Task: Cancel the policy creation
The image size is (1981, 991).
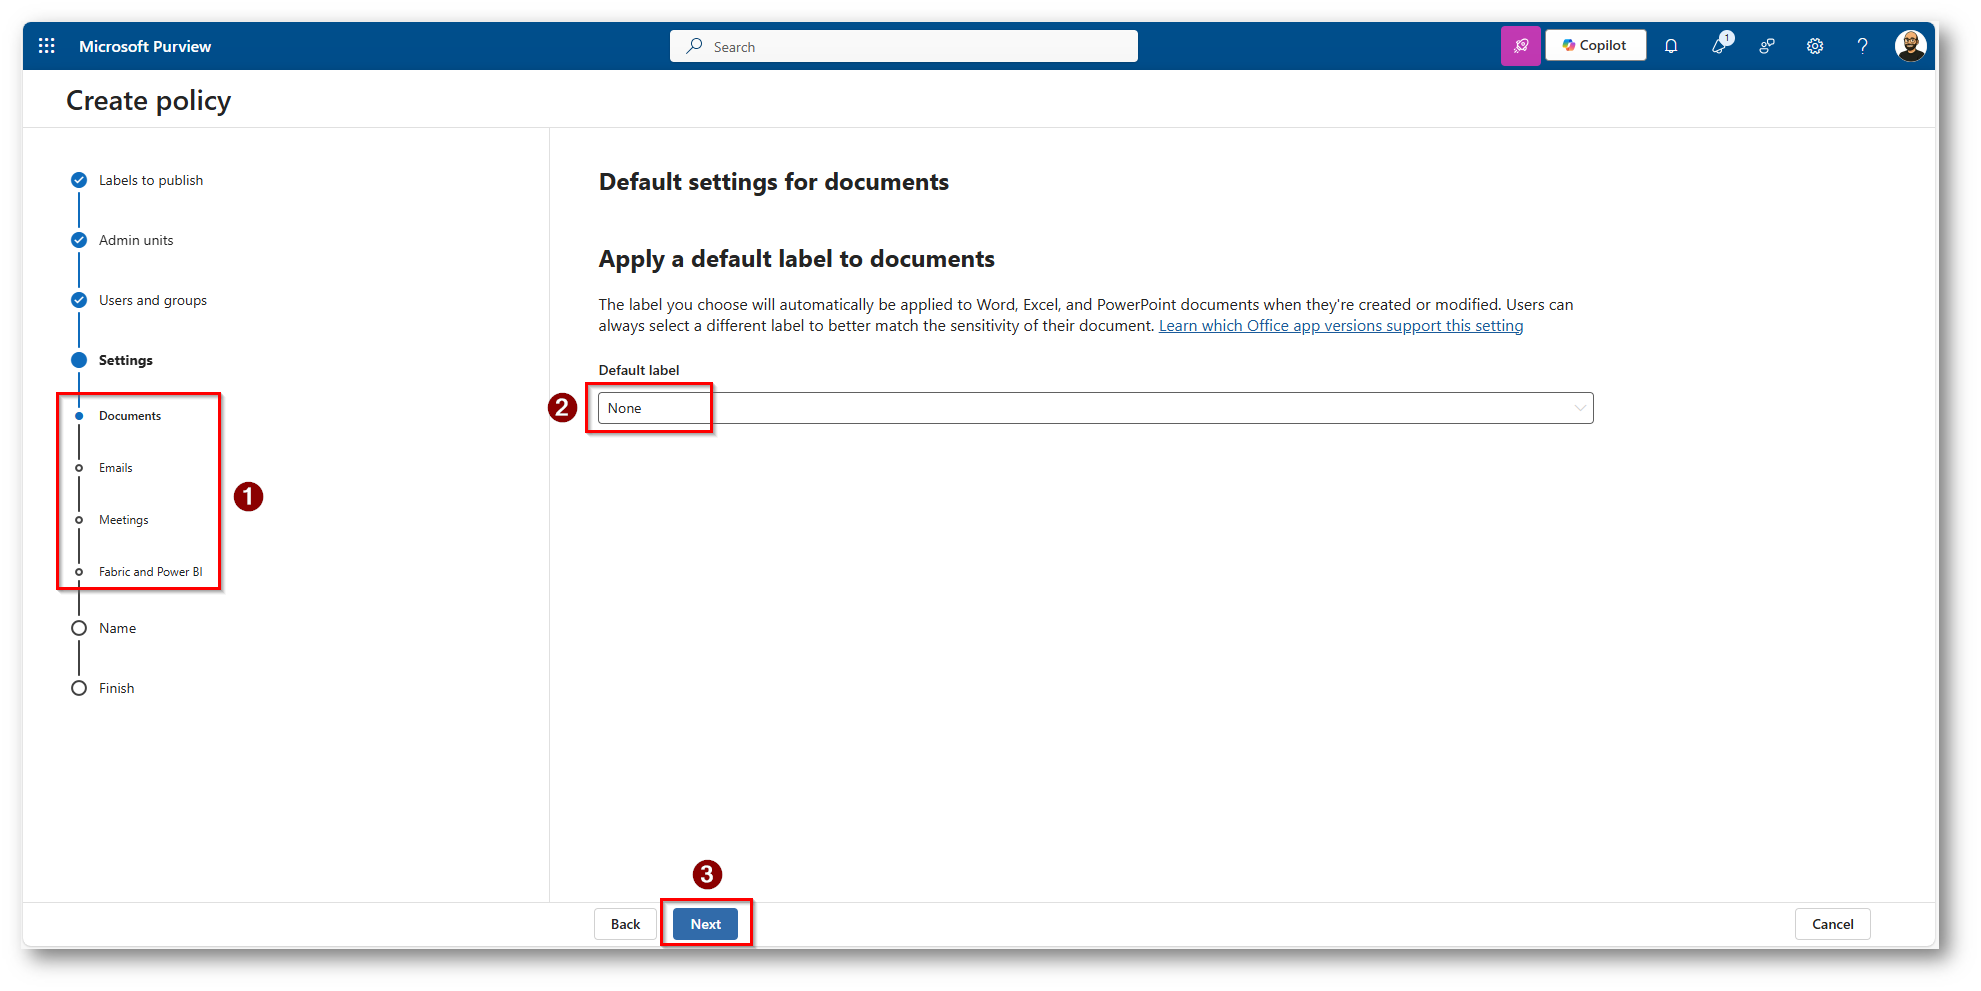Action: (1832, 924)
